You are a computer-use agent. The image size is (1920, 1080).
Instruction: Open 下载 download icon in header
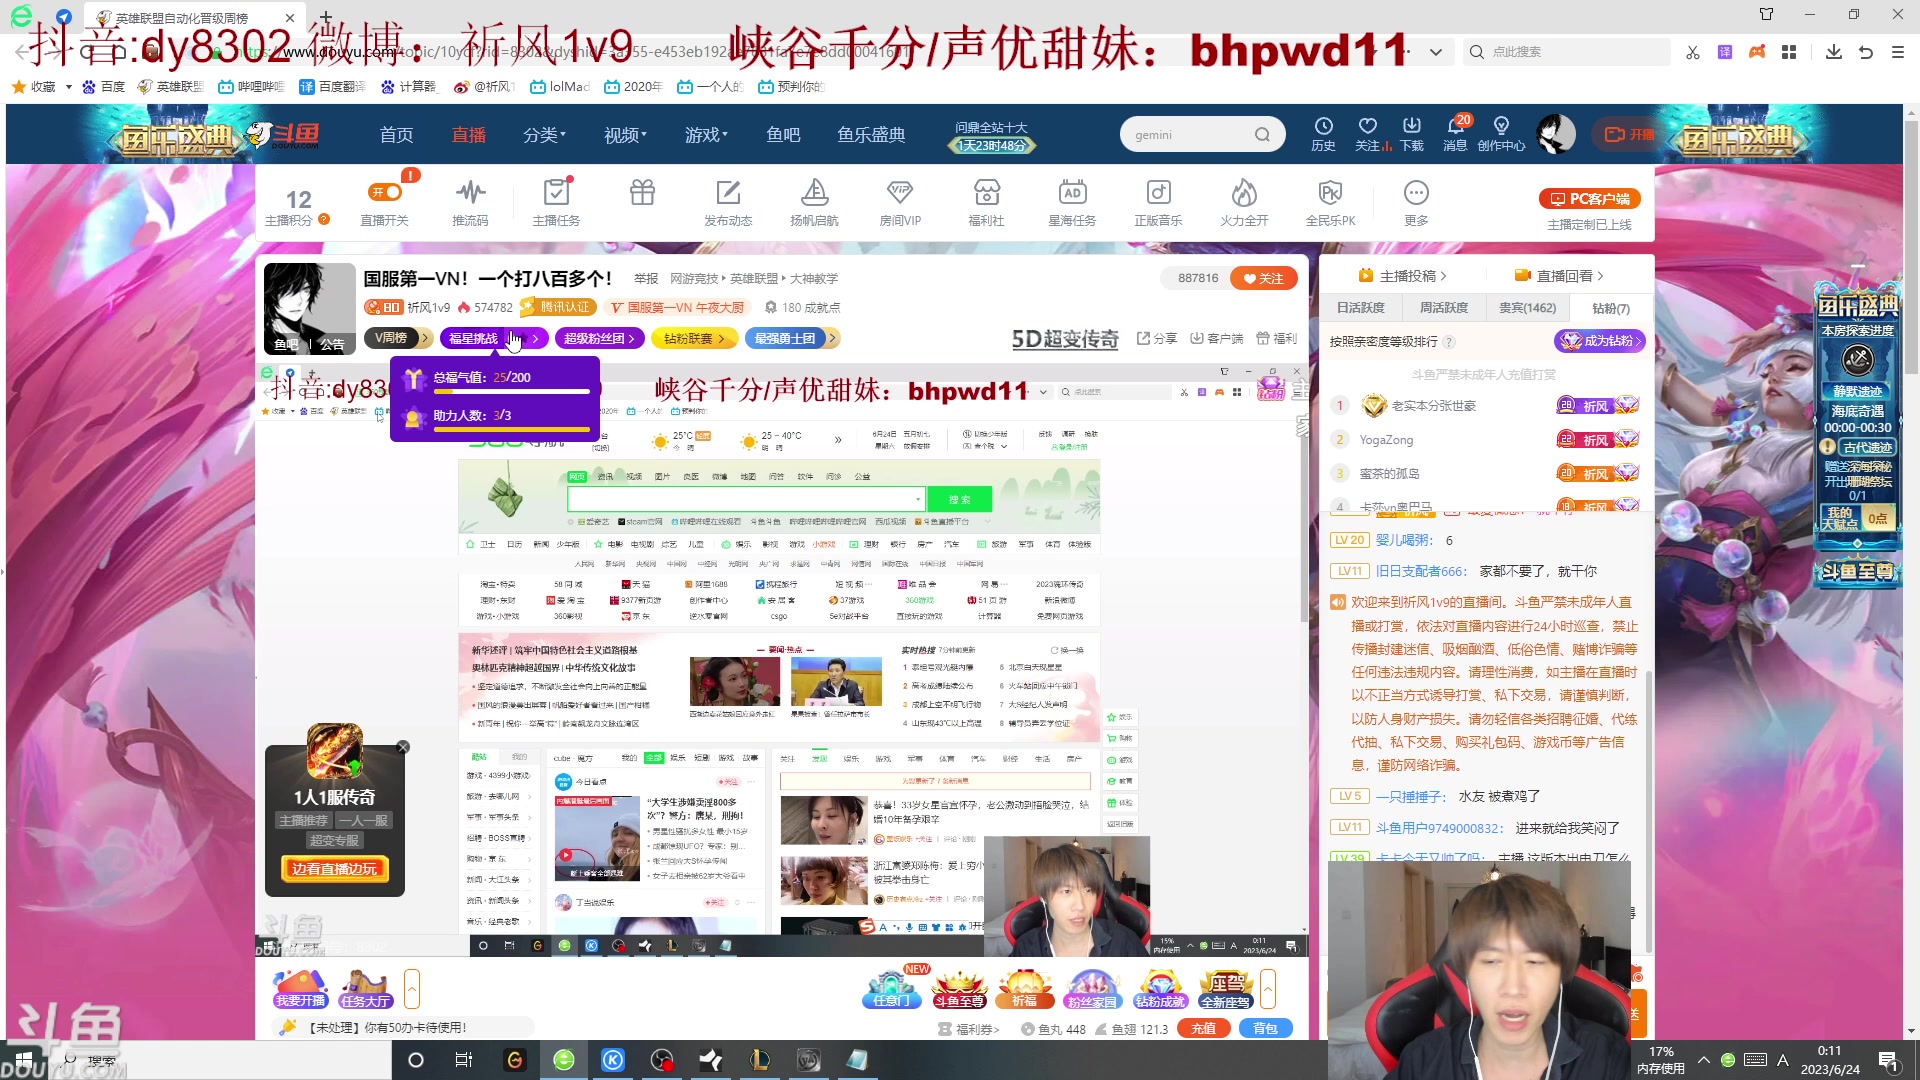tap(1411, 133)
